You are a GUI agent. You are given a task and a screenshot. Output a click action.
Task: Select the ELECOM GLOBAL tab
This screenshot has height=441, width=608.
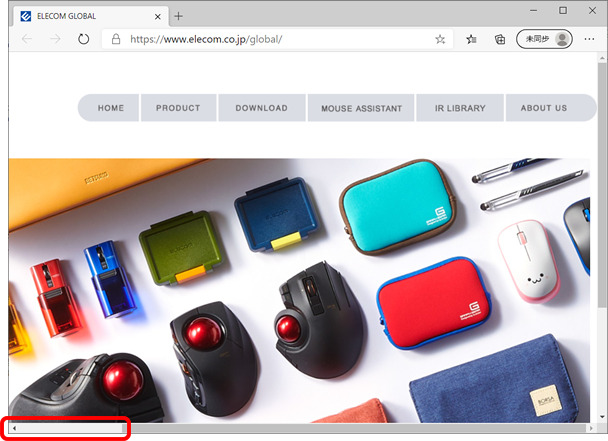click(91, 16)
